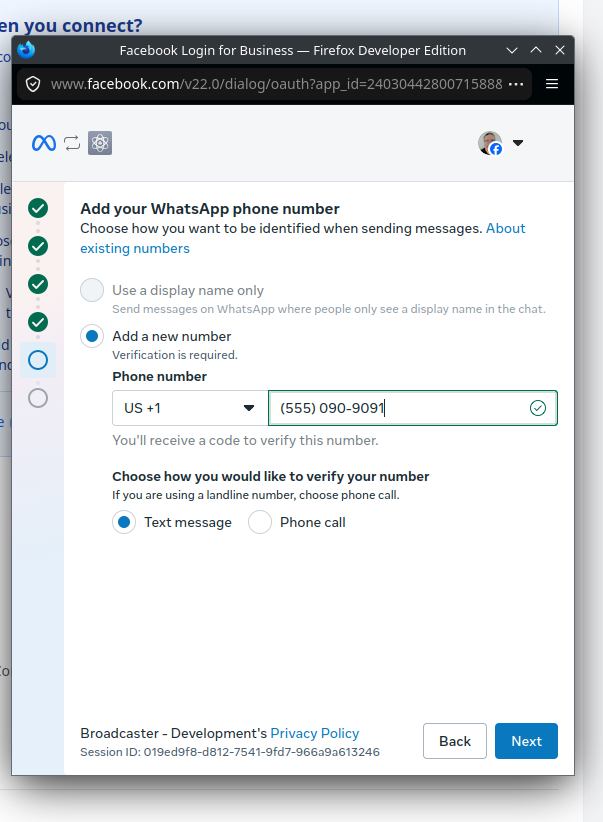Maximize the Facebook Login window

pos(536,50)
